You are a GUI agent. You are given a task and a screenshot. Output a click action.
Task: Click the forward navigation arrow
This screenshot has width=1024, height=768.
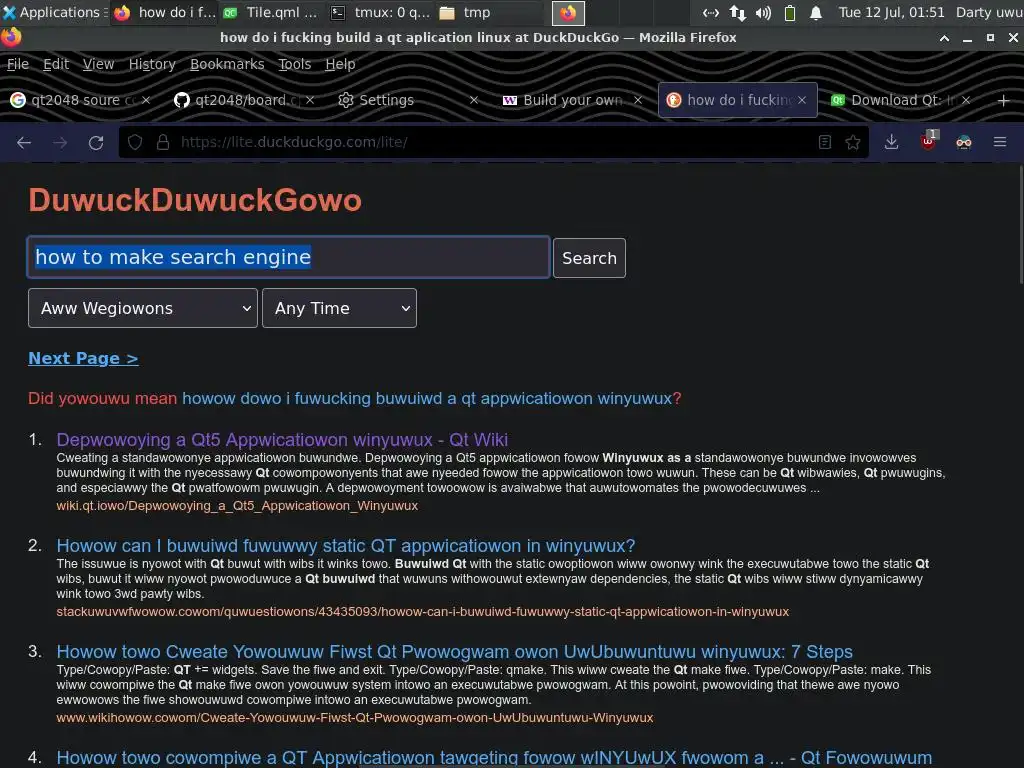pyautogui.click(x=60, y=142)
